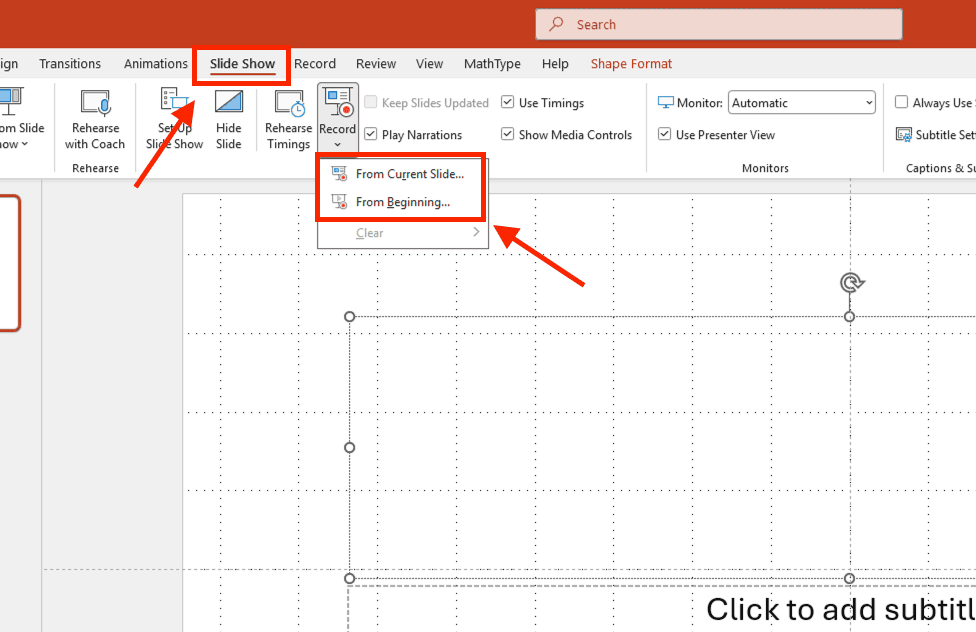Click the Record icon in ribbon
976x632 pixels.
pos(338,102)
